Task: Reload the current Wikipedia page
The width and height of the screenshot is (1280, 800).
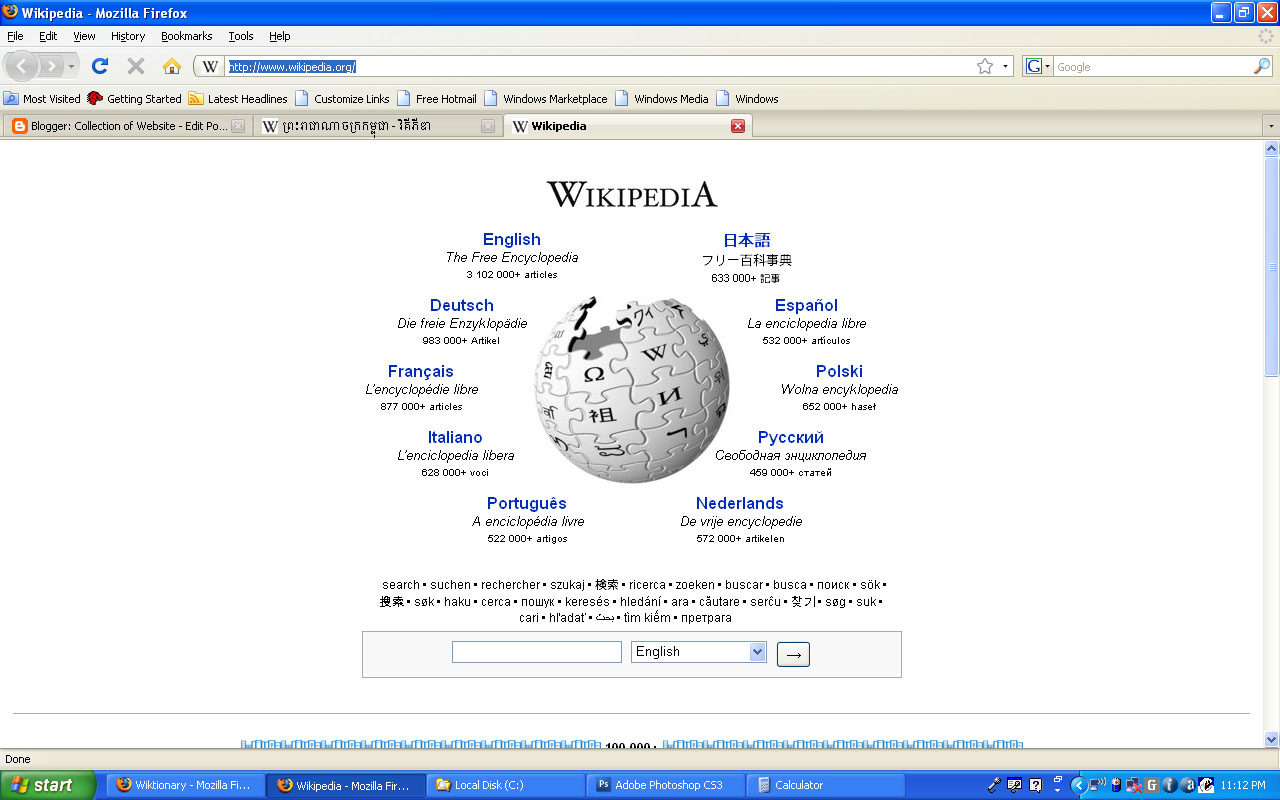Action: click(x=99, y=66)
